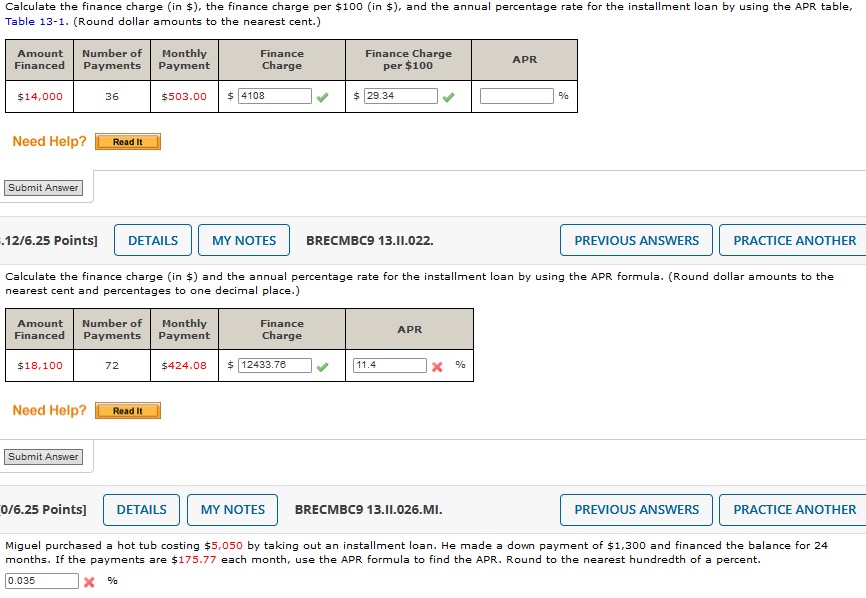The width and height of the screenshot is (866, 598).
Task: Open MY NOTES for the hot tub problem
Action: click(x=232, y=510)
